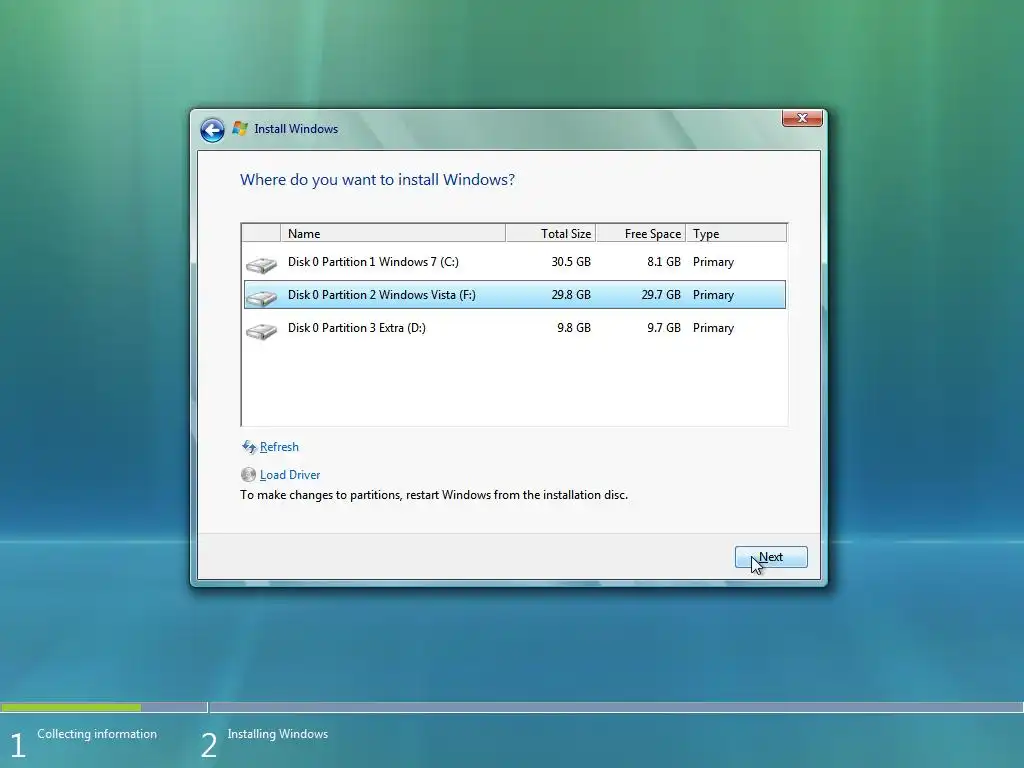
Task: Click the Install Windows title text
Action: tap(296, 129)
